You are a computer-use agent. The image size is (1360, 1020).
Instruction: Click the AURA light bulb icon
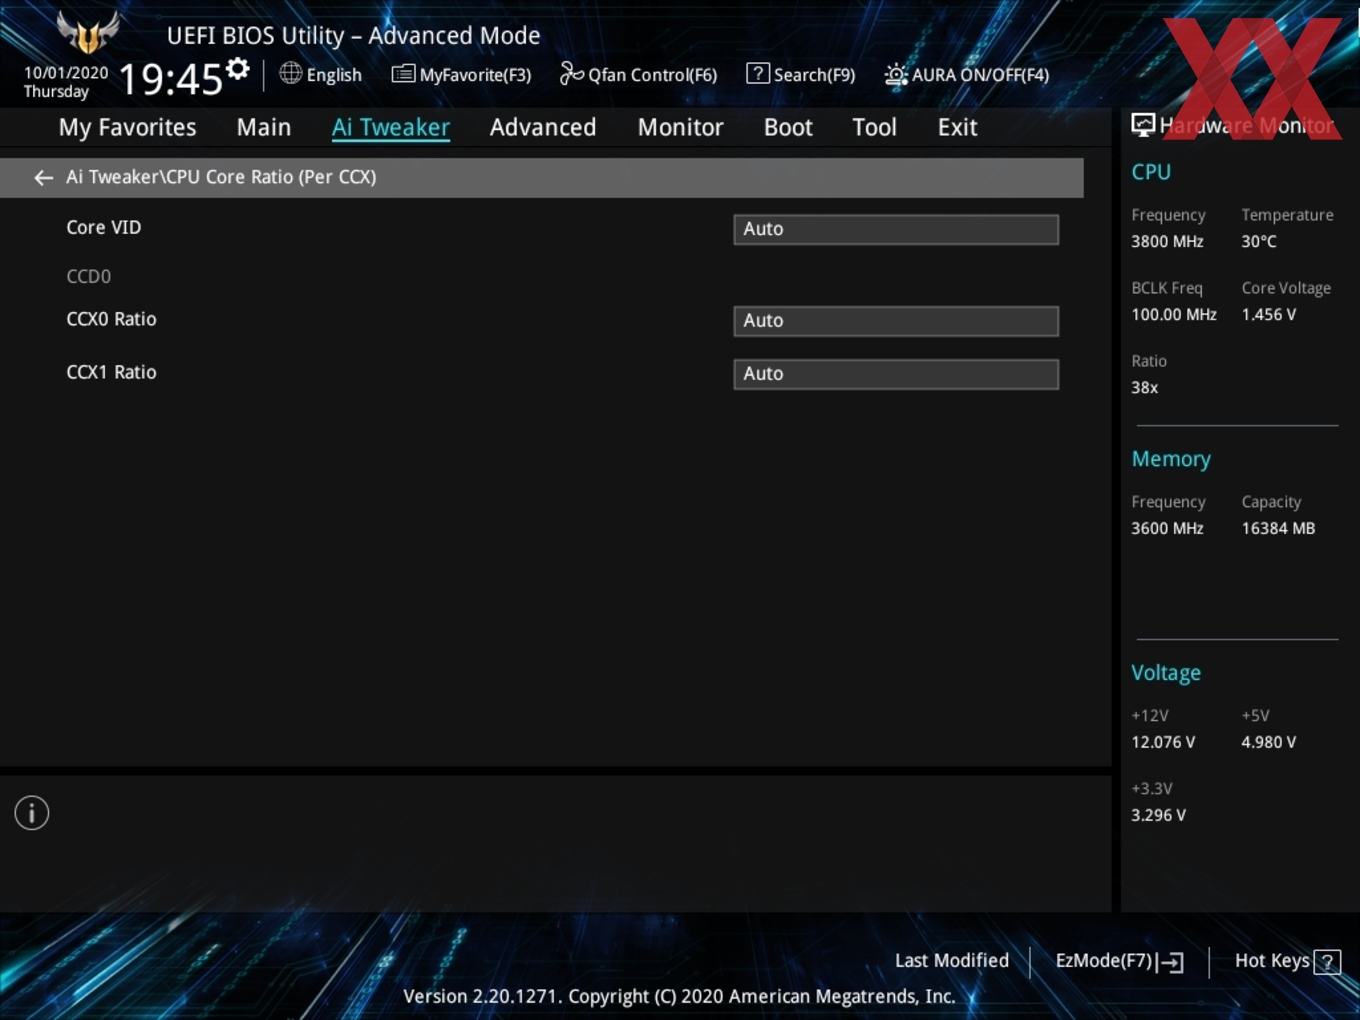896,75
